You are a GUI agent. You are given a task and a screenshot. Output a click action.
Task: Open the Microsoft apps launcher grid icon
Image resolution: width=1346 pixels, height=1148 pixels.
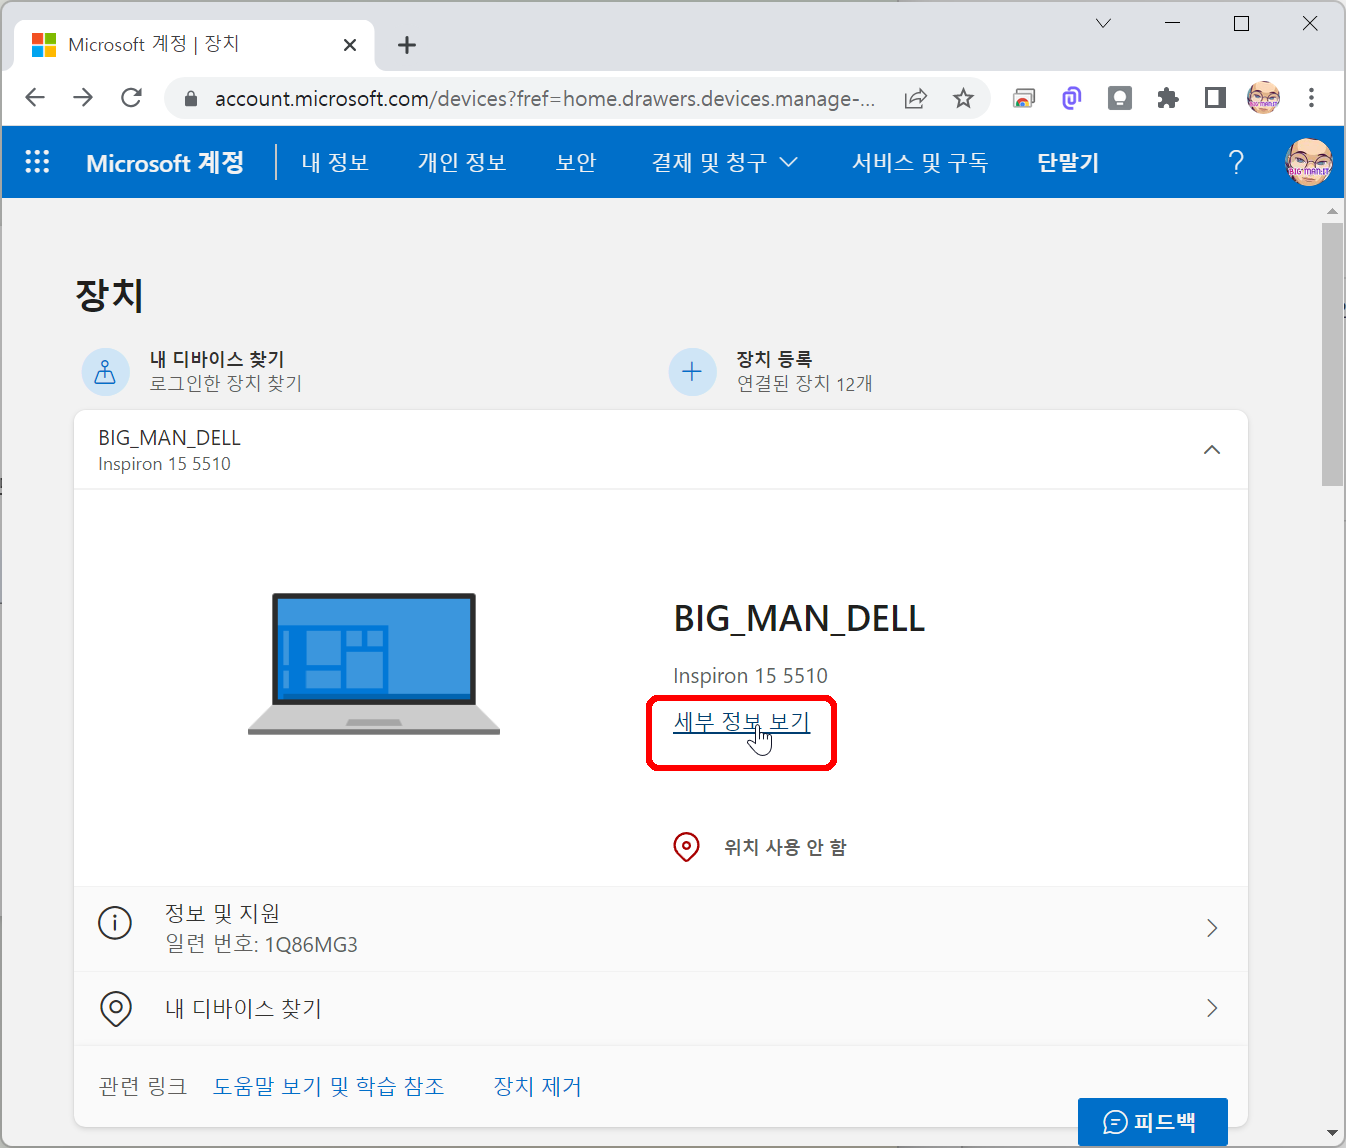coord(37,162)
